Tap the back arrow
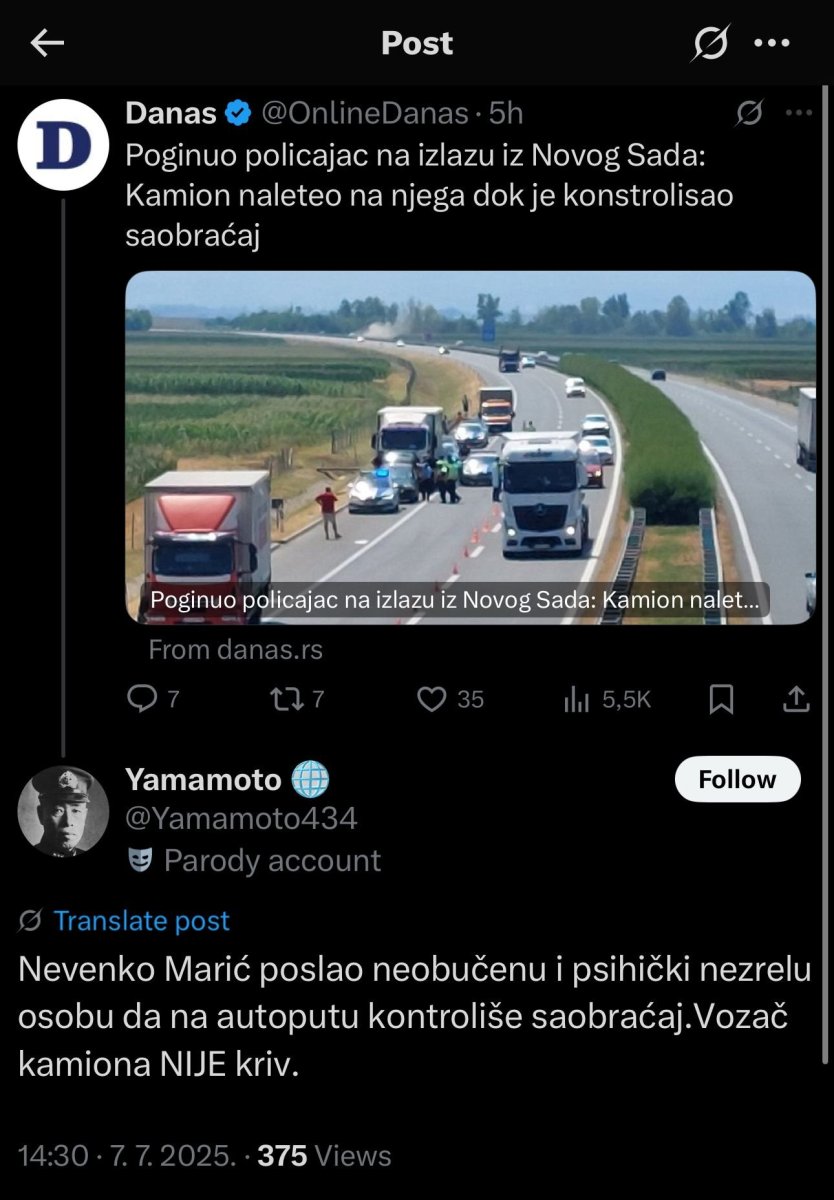This screenshot has width=834, height=1200. click(x=47, y=43)
